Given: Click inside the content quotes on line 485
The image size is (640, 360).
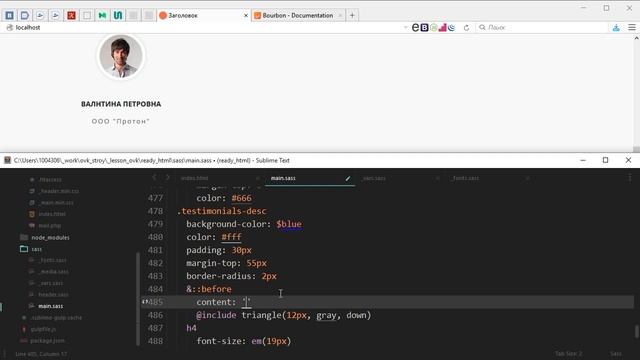Looking at the screenshot, I should point(247,302).
